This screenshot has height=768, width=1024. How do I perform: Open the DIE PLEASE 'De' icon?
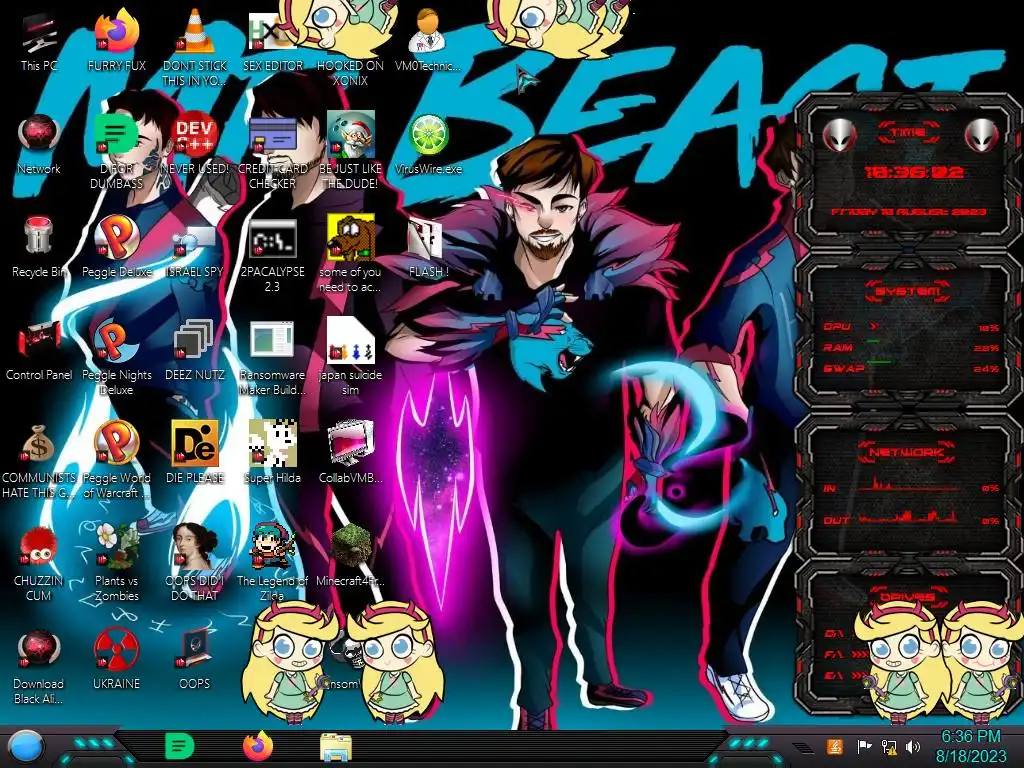tap(194, 454)
